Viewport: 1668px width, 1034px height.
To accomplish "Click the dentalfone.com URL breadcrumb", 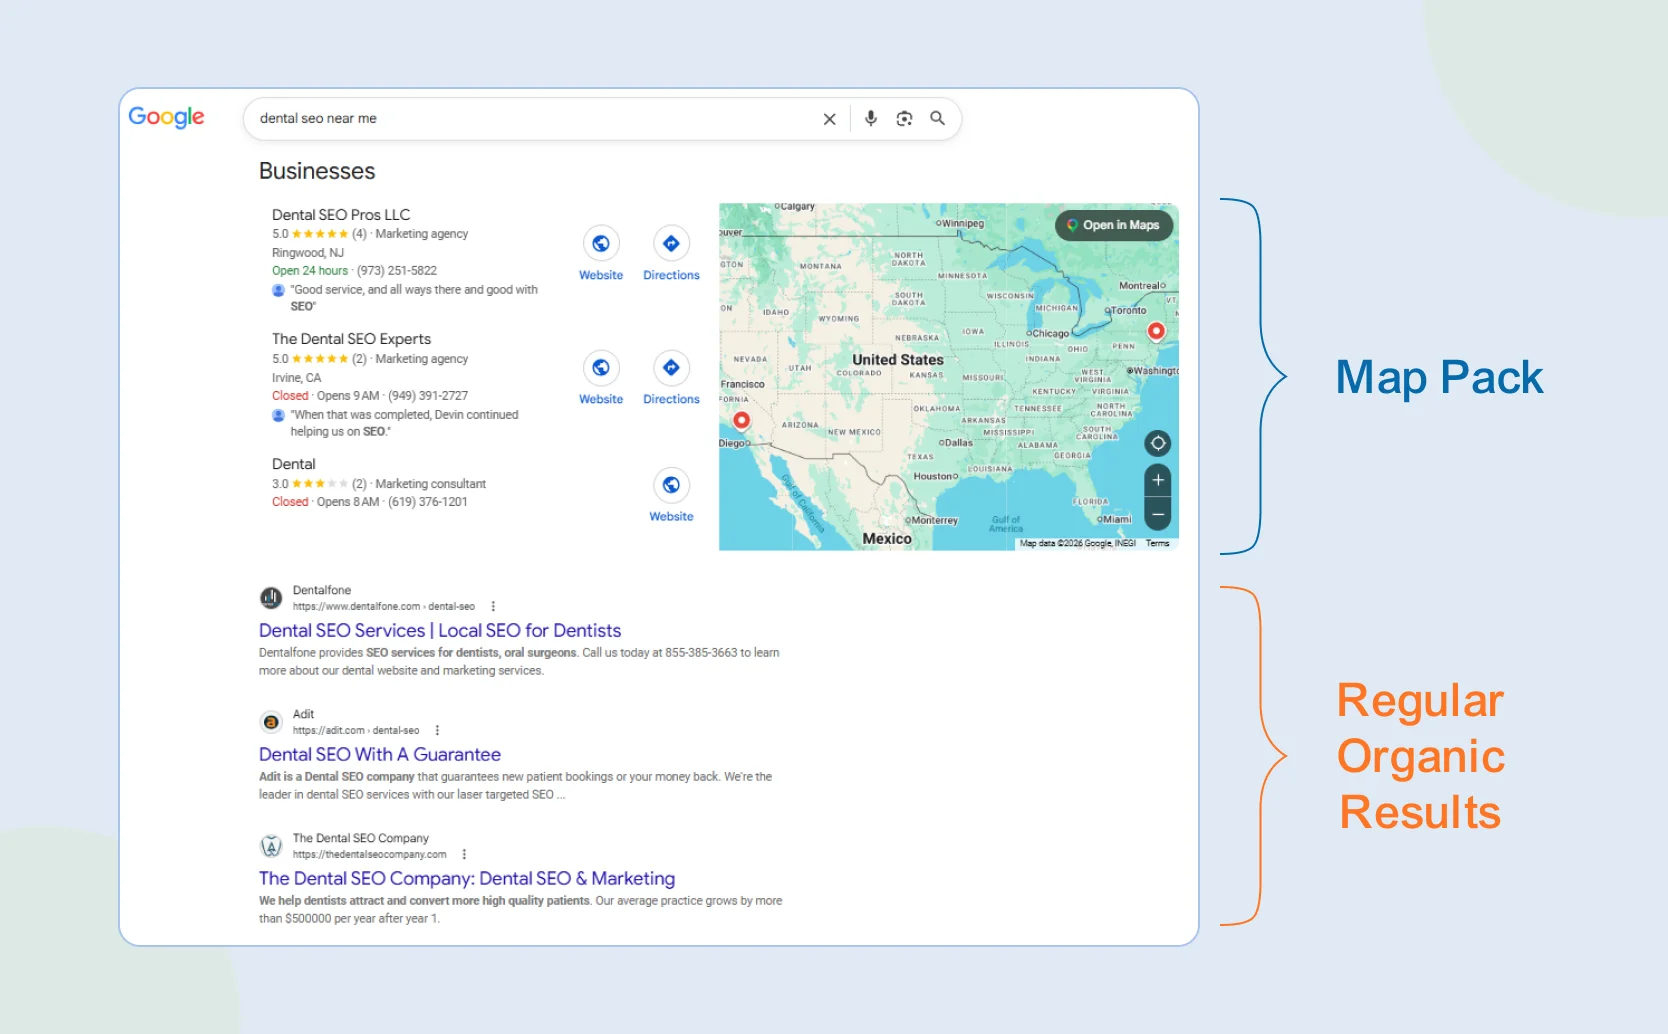I will (384, 606).
